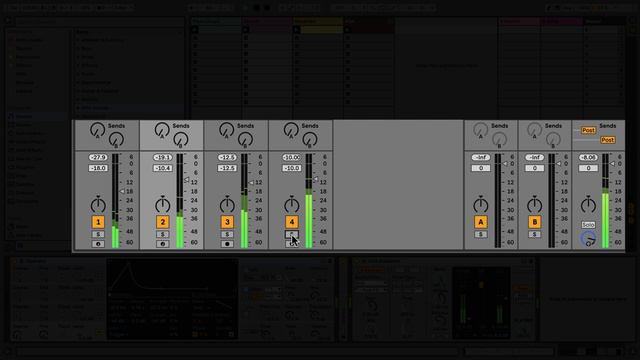Toggle track 2 activator button

coord(162,222)
